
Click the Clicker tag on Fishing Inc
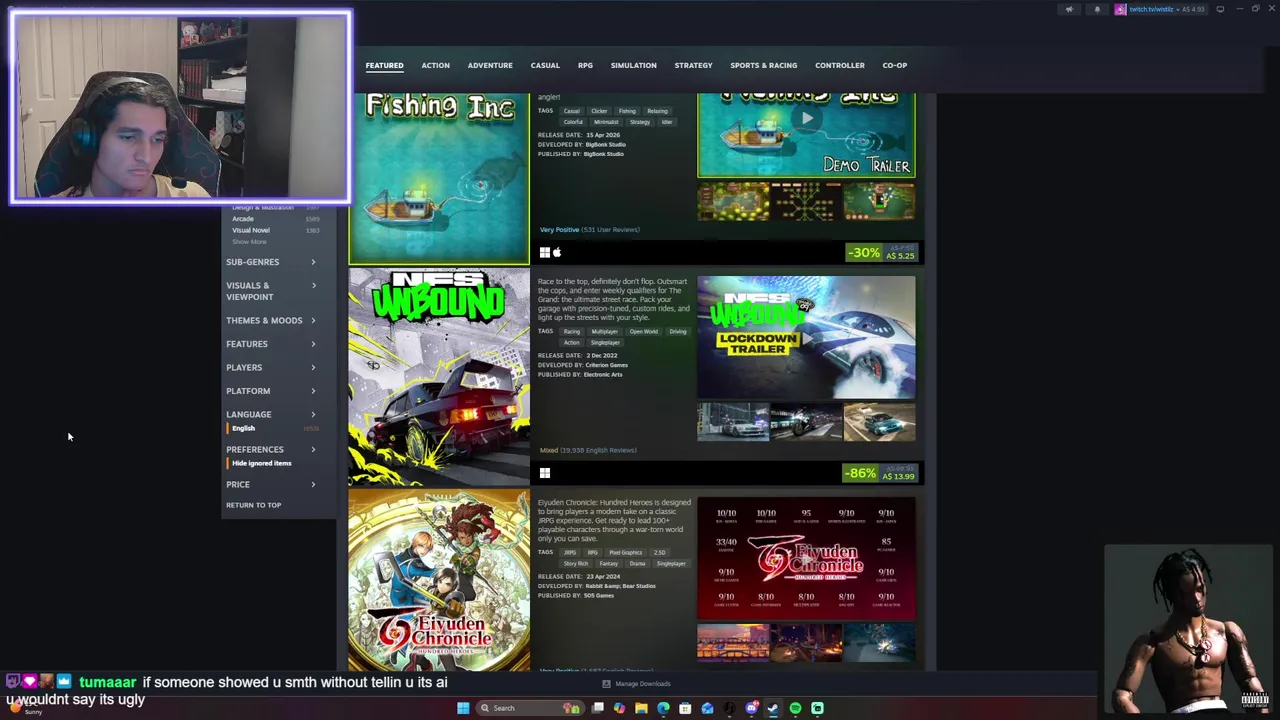[x=599, y=111]
